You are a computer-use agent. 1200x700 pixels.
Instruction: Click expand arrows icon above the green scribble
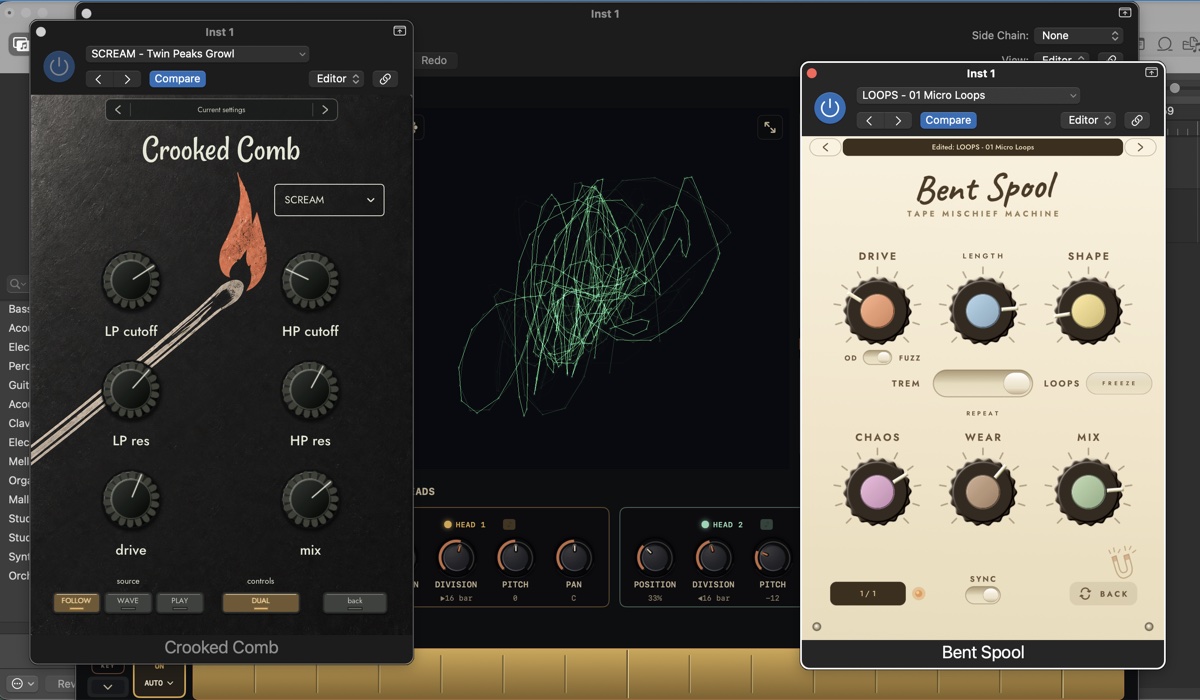coord(769,127)
